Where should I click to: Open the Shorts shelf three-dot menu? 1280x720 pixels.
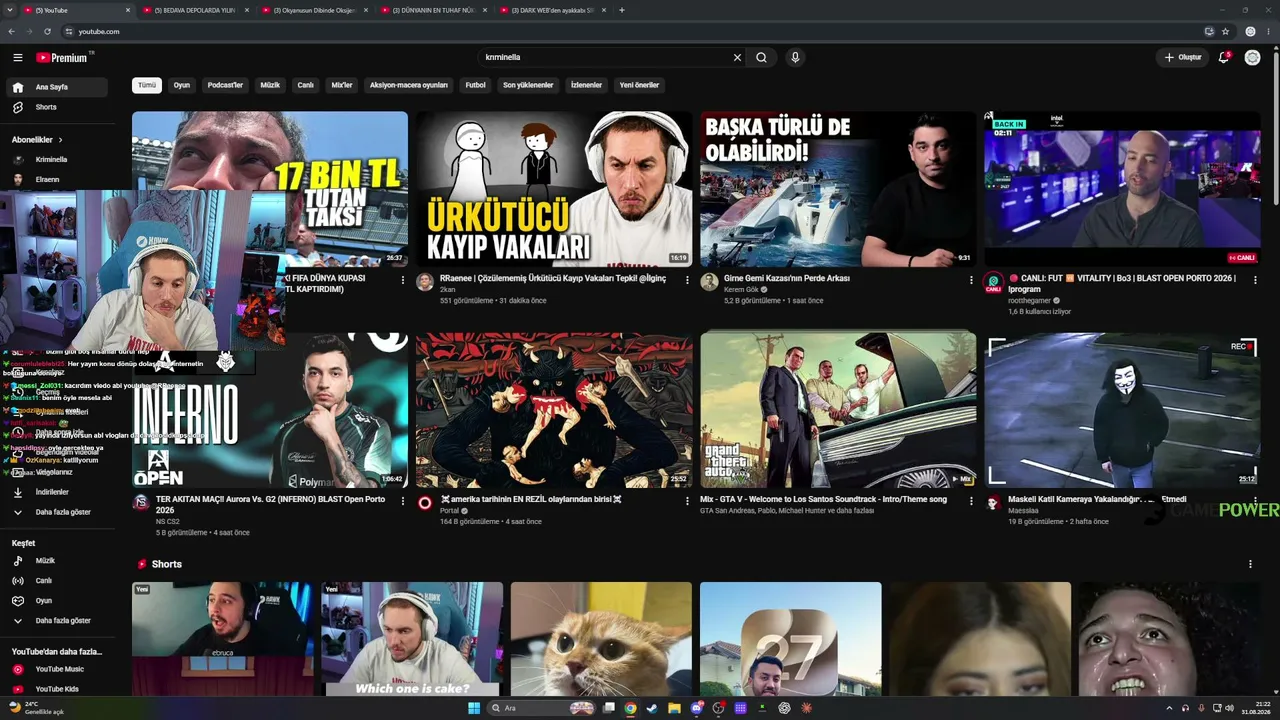(x=1250, y=564)
